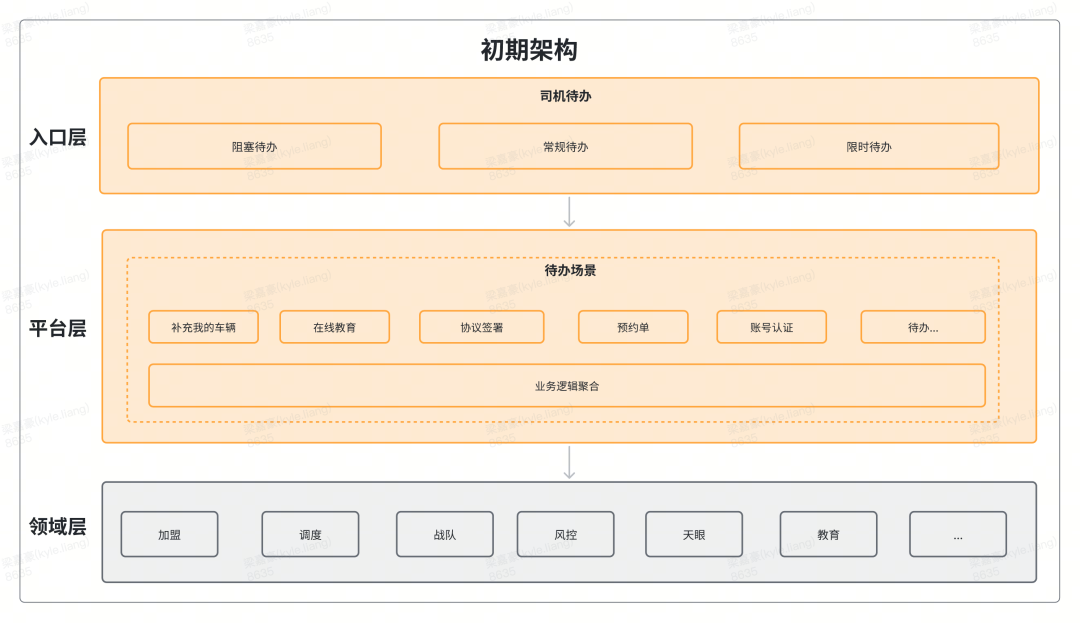Select the 待办... scenario box
Viewport: 1080px width, 623px height.
[x=923, y=327]
